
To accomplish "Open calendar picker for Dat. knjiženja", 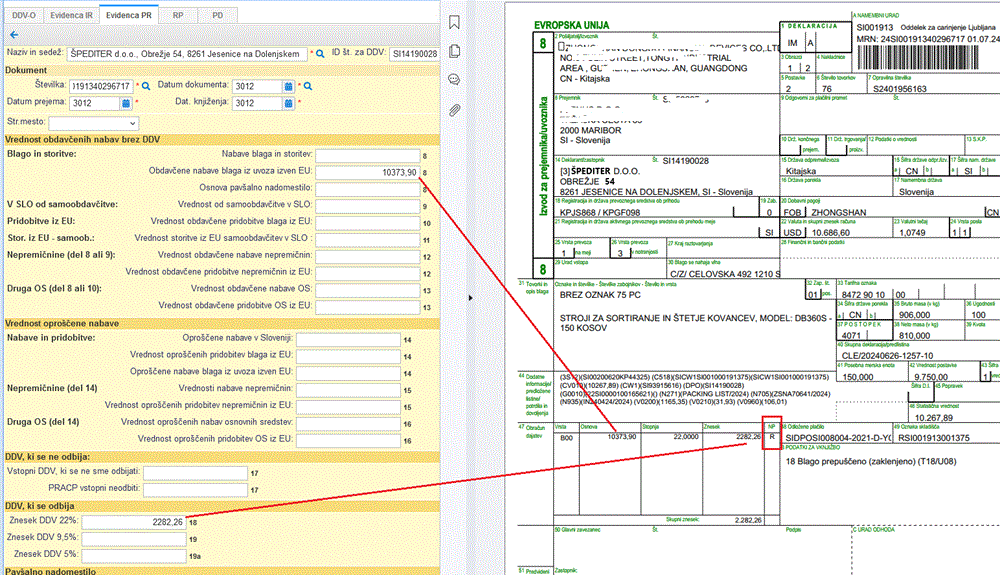I will 289,103.
